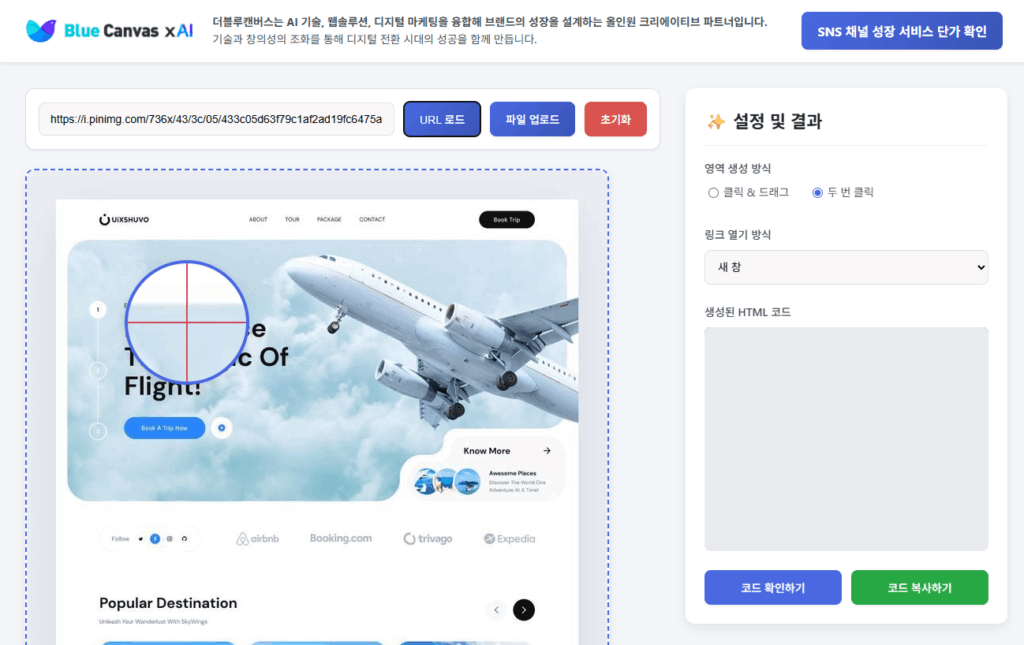Click the trivago logo in the preview
Viewport: 1024px width, 645px height.
[428, 539]
